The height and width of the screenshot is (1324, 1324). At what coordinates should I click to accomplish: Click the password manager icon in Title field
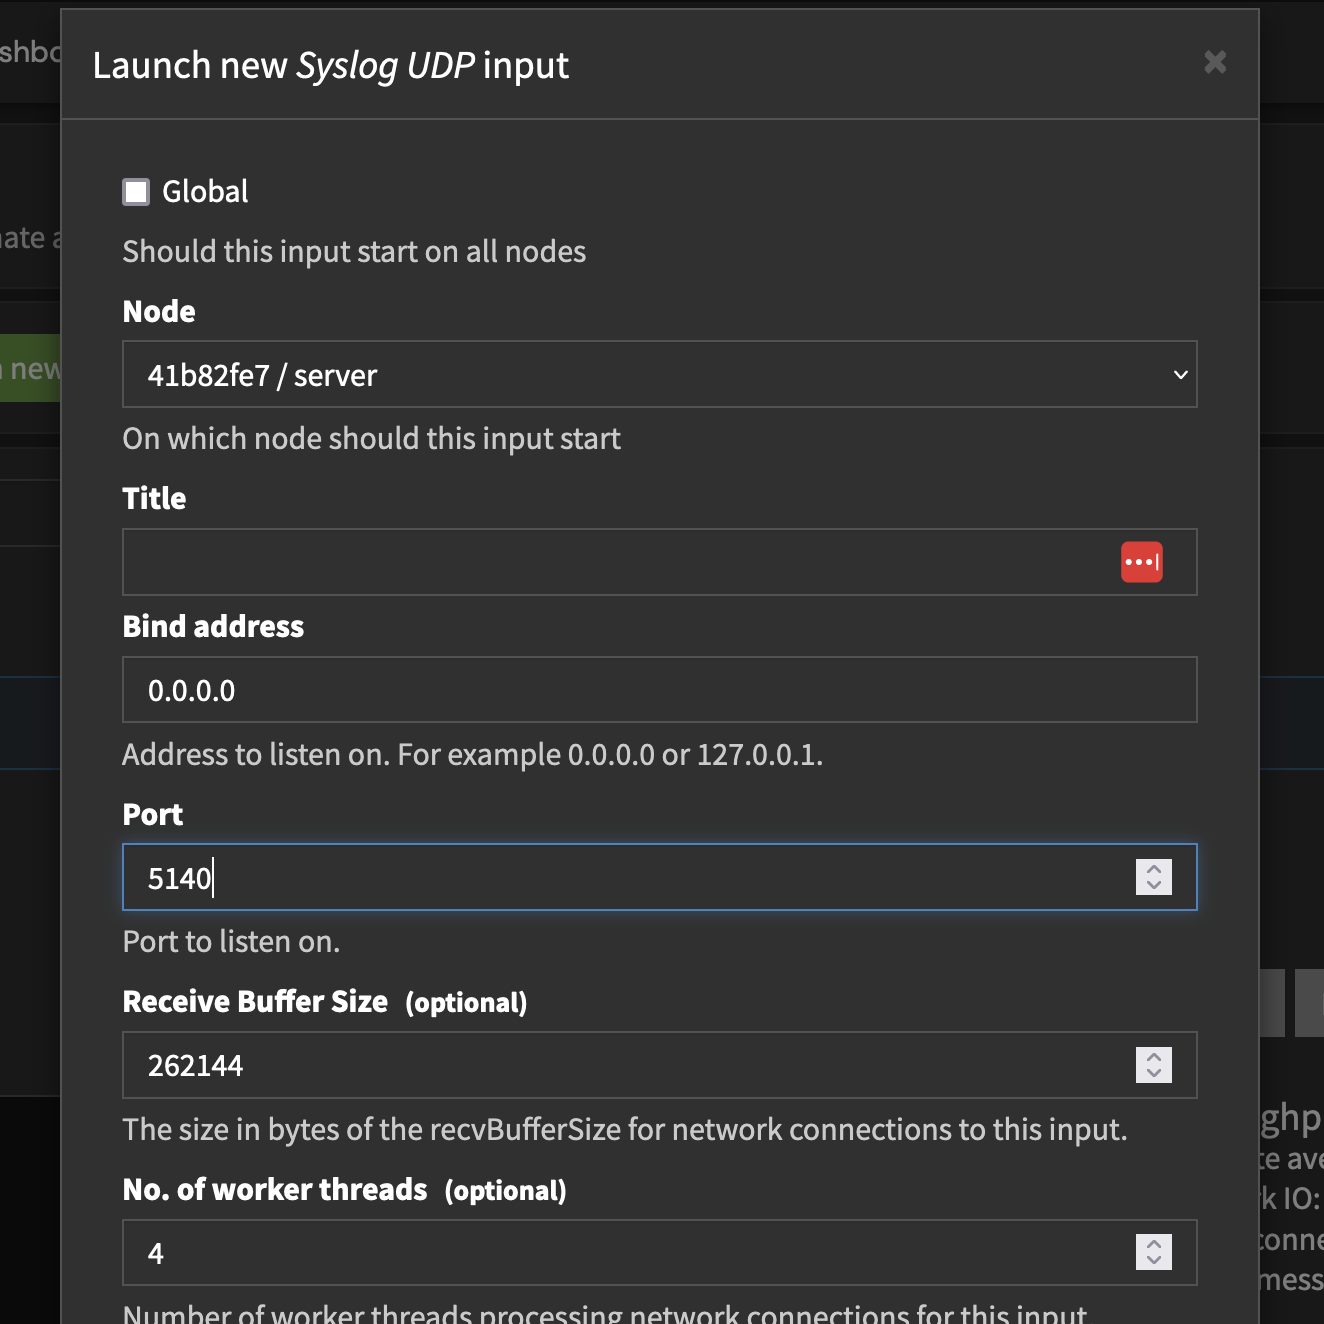point(1141,562)
